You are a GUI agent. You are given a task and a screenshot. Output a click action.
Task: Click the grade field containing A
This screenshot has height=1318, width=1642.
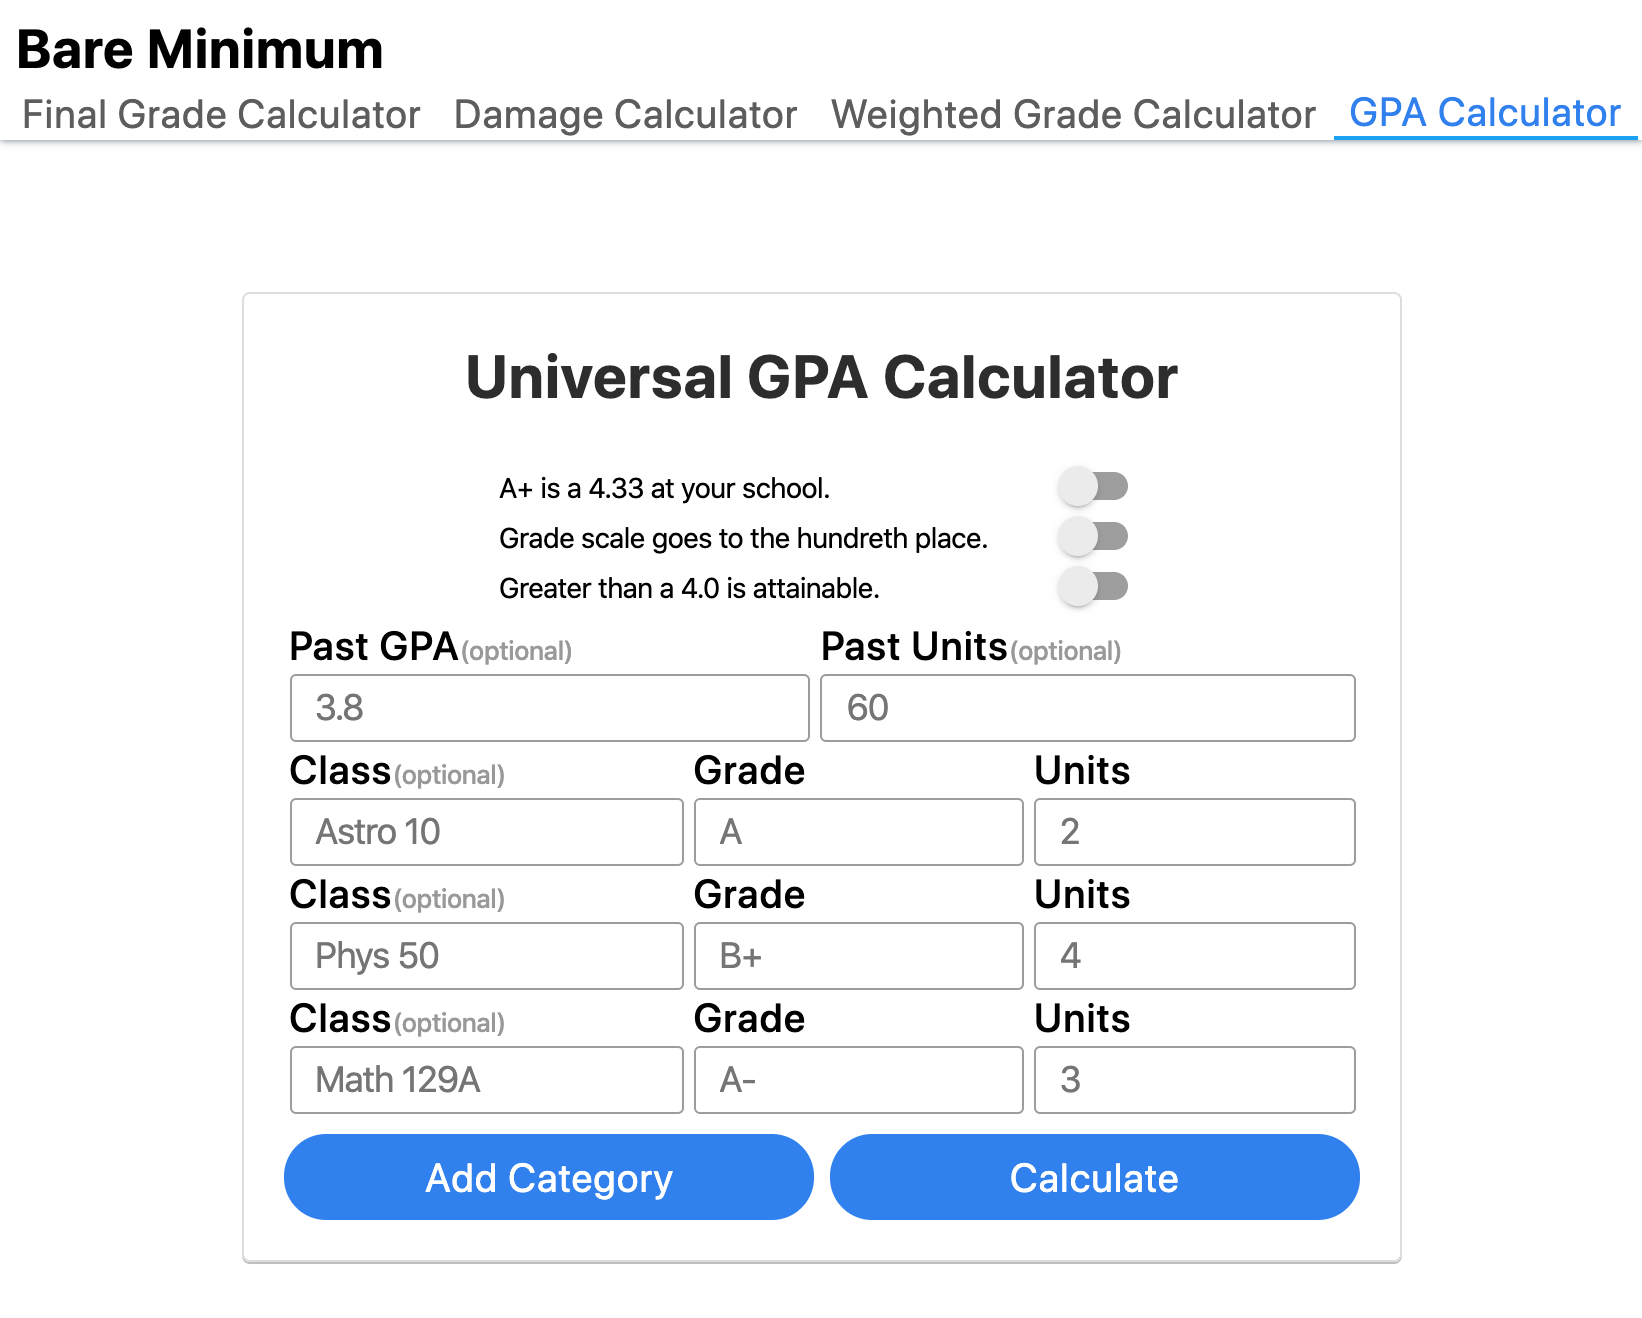(857, 832)
